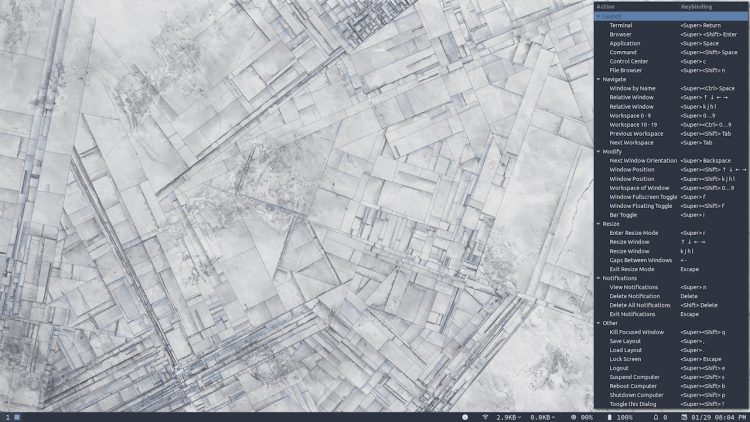Click the battery icon showing 100%
The width and height of the screenshot is (750, 422).
[x=609, y=417]
